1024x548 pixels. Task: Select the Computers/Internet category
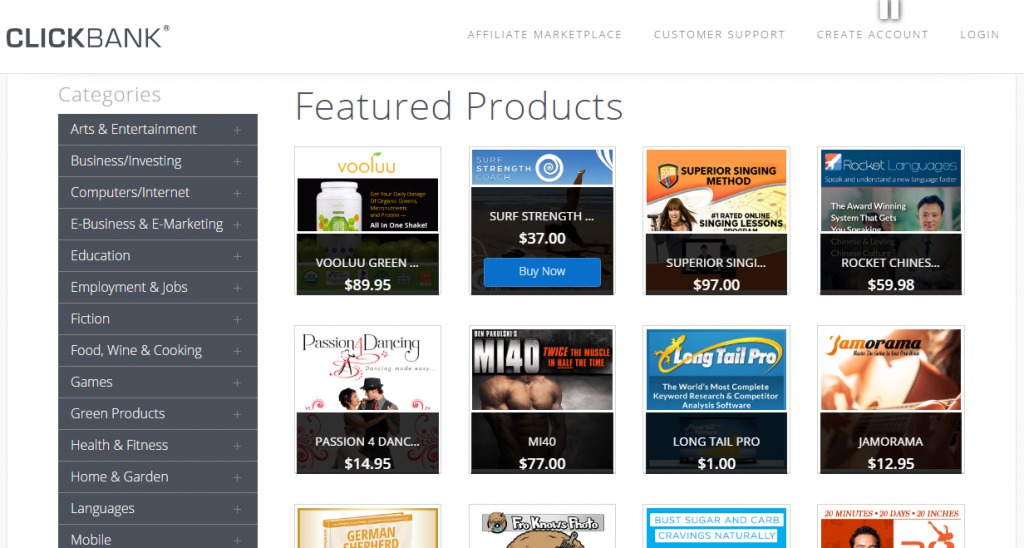click(157, 193)
